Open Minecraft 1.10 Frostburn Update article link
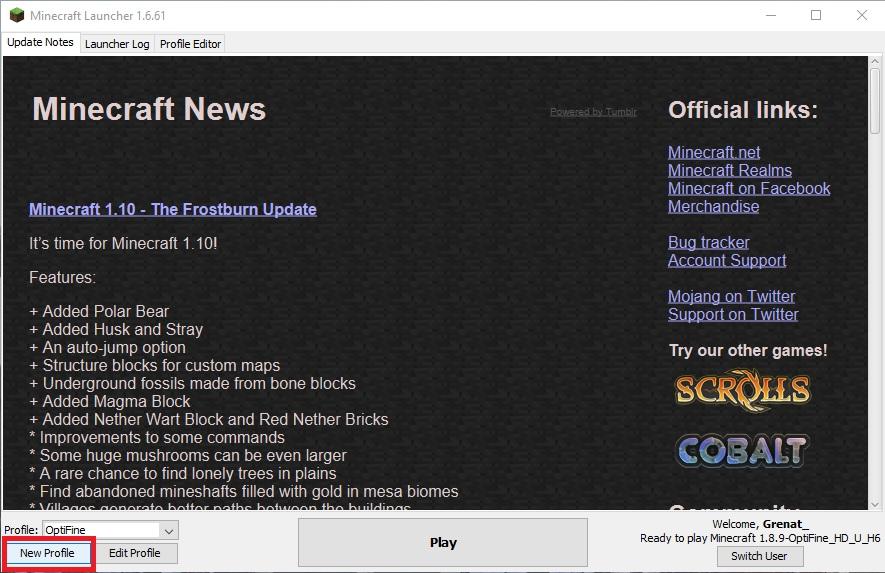Image resolution: width=885 pixels, height=573 pixels. (x=173, y=209)
